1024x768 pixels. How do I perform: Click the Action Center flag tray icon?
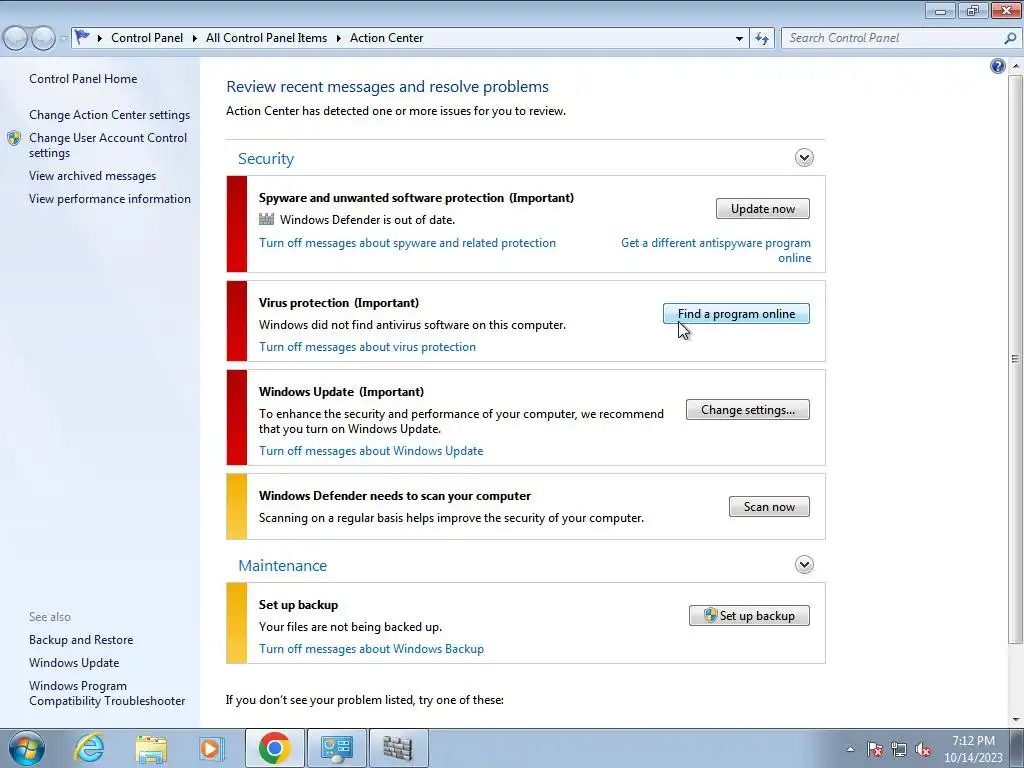[875, 749]
